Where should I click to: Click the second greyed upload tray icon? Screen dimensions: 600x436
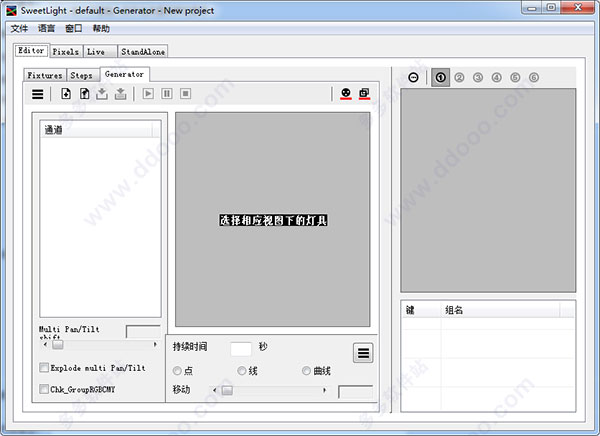click(121, 93)
